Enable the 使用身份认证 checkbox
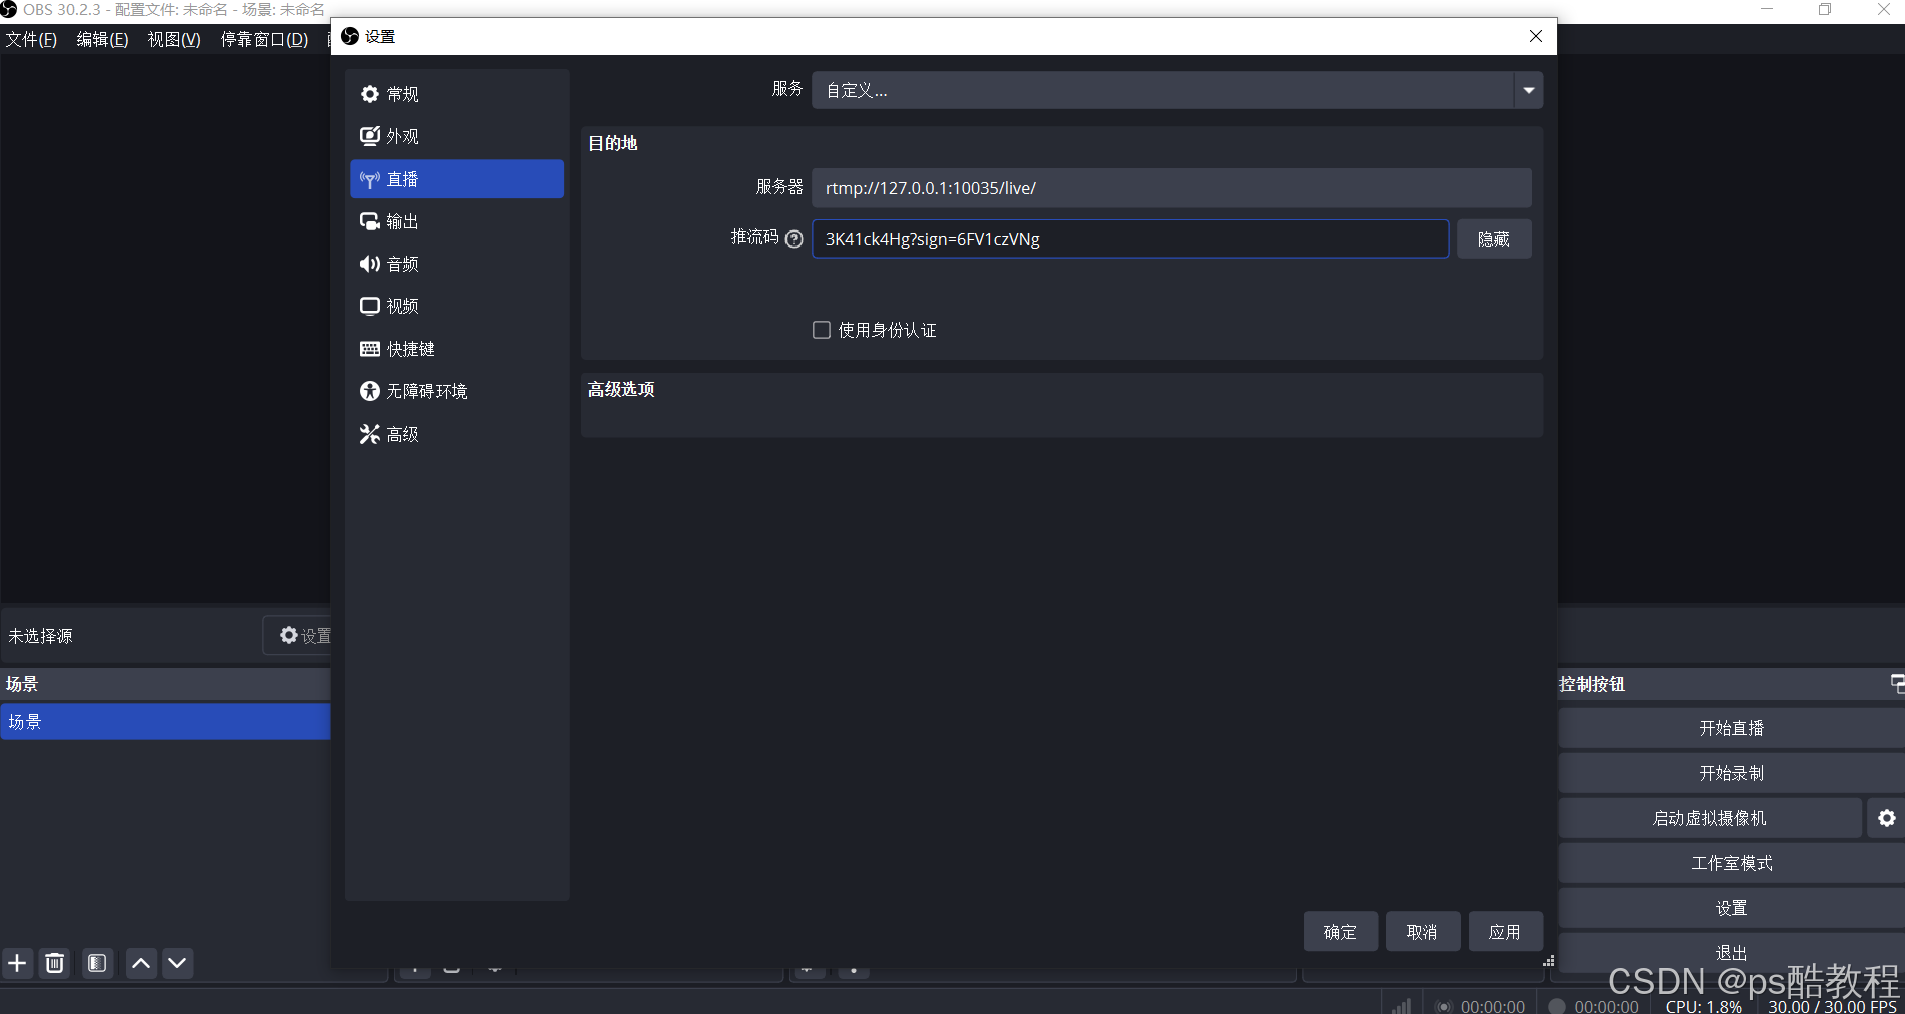This screenshot has width=1905, height=1014. point(822,330)
